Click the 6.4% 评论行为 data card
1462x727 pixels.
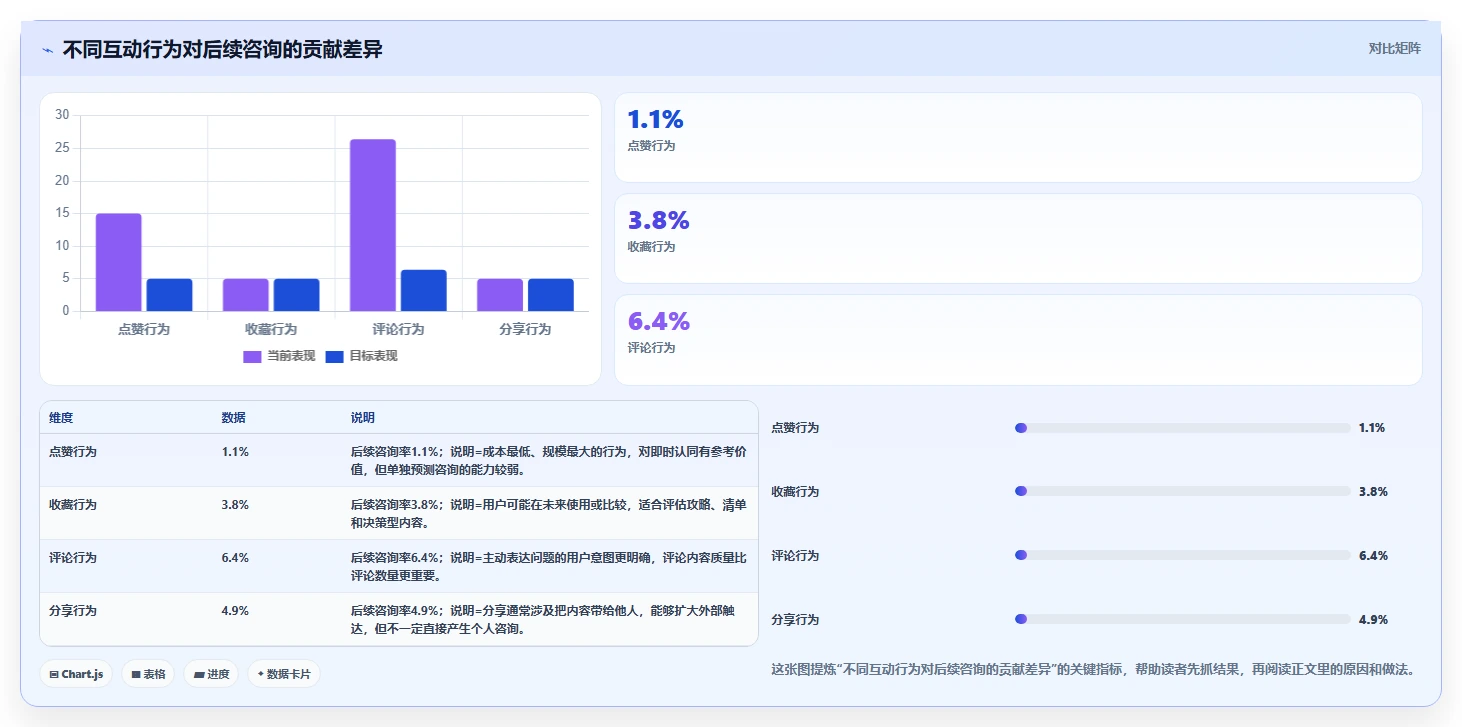click(x=1018, y=340)
